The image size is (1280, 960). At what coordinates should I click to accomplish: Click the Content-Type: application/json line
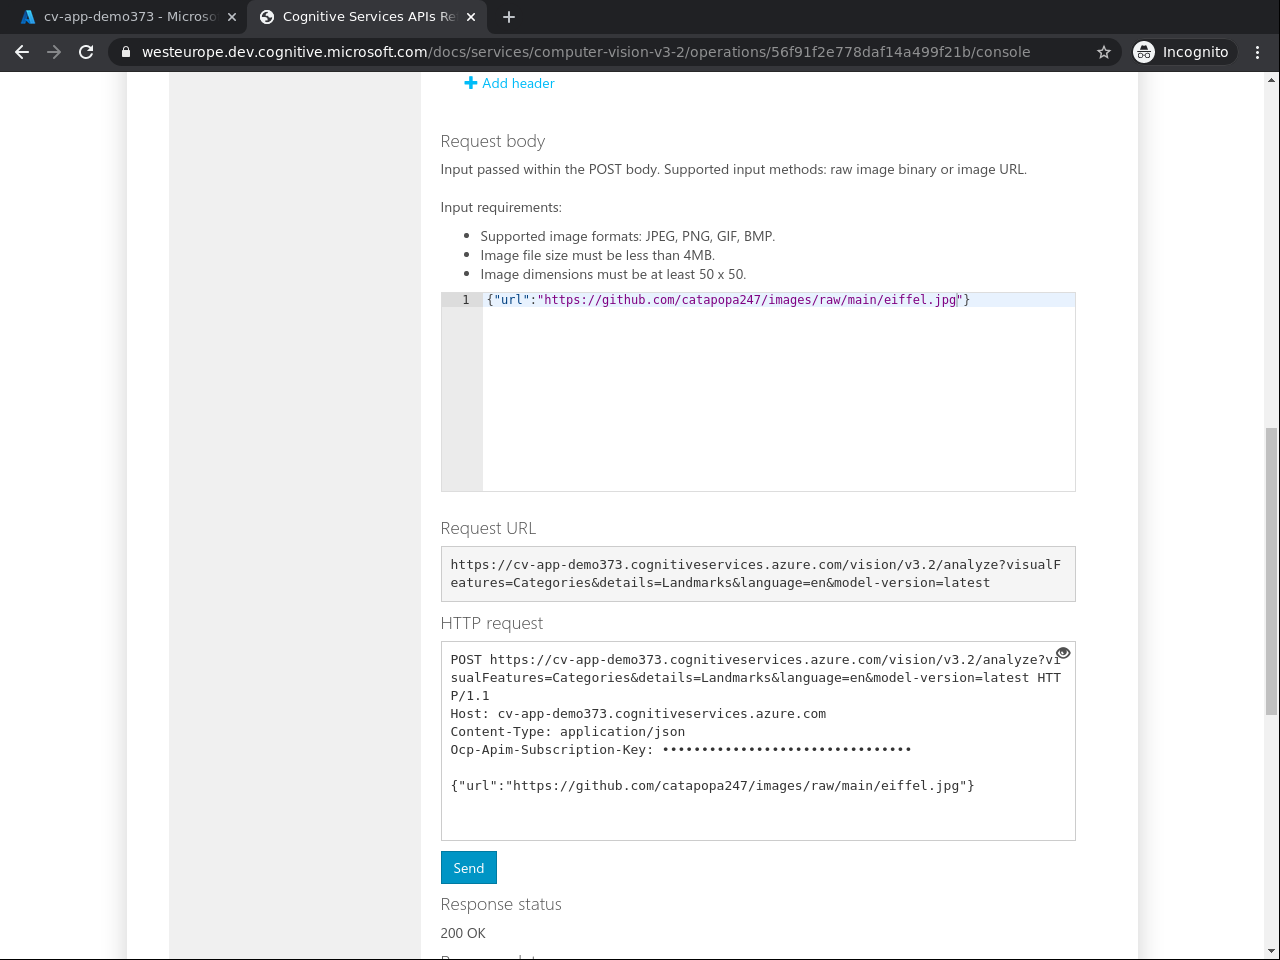[568, 732]
